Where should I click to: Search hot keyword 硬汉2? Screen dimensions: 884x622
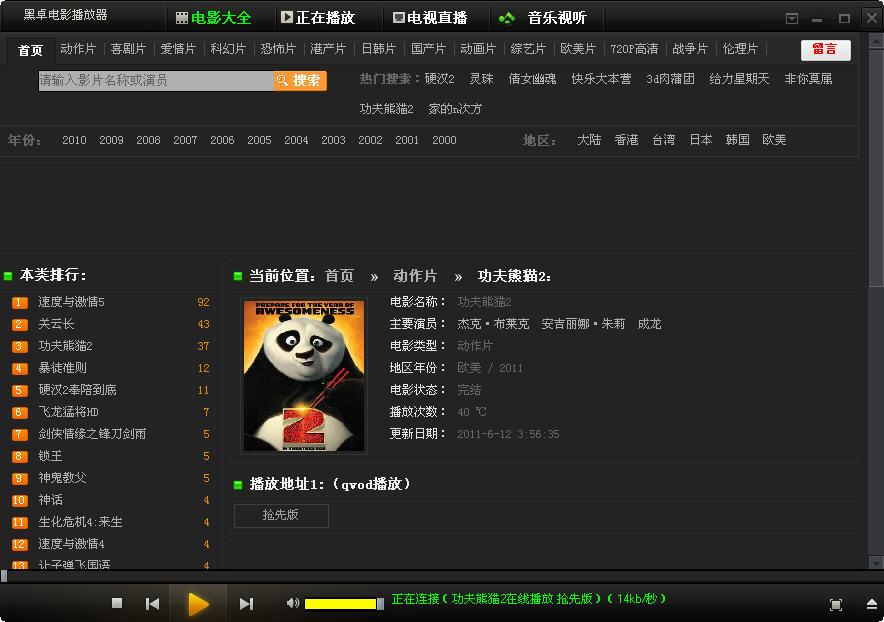point(440,79)
